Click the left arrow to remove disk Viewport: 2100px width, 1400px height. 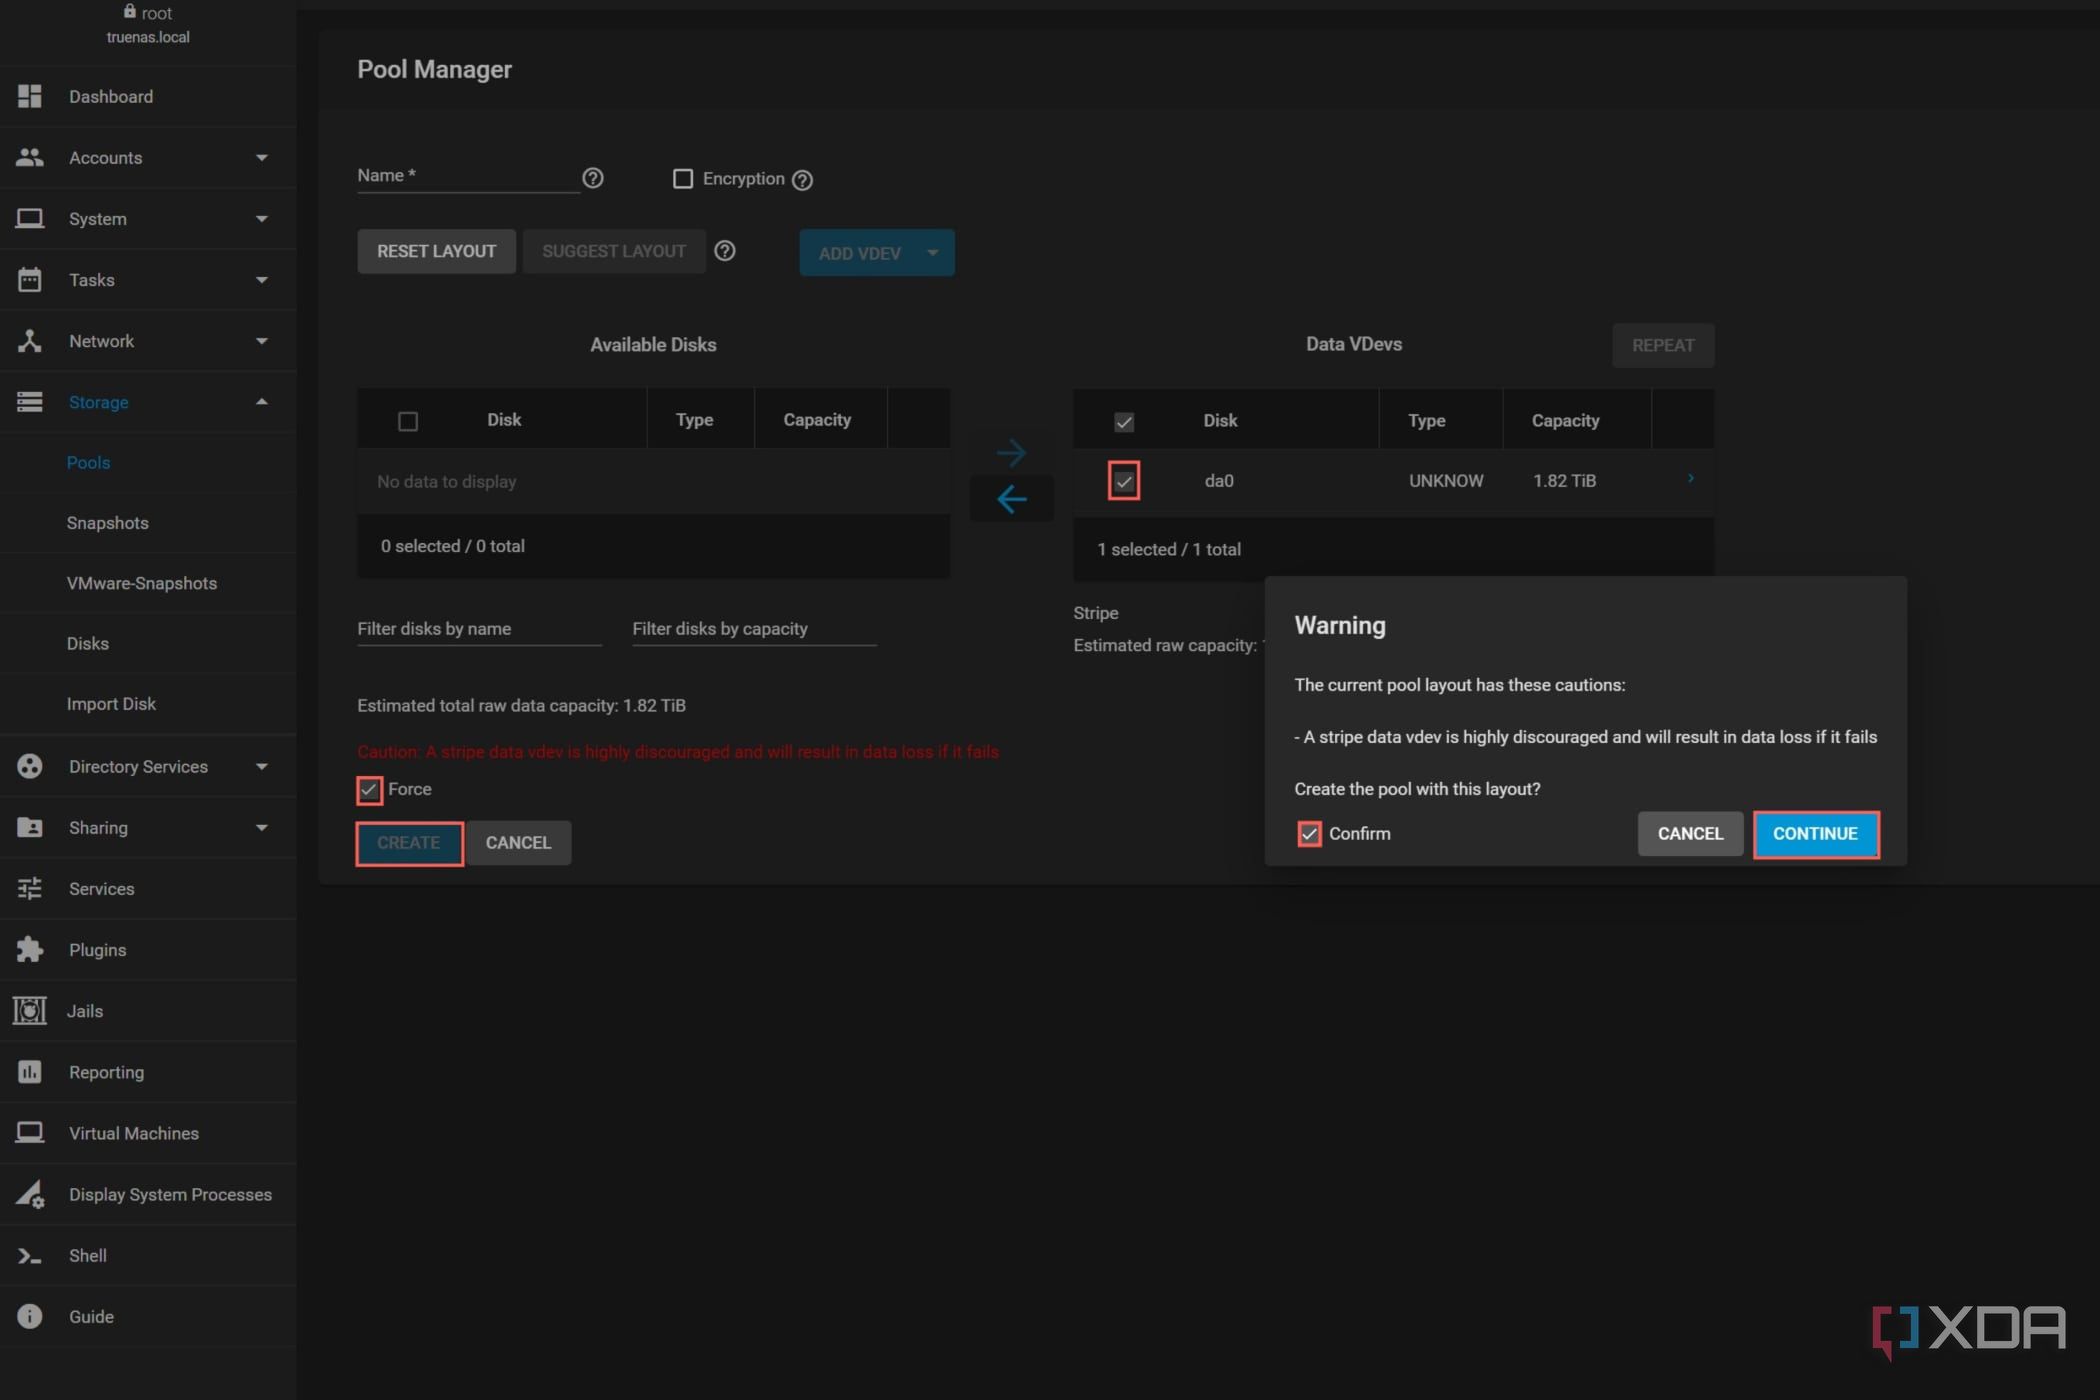[1011, 499]
